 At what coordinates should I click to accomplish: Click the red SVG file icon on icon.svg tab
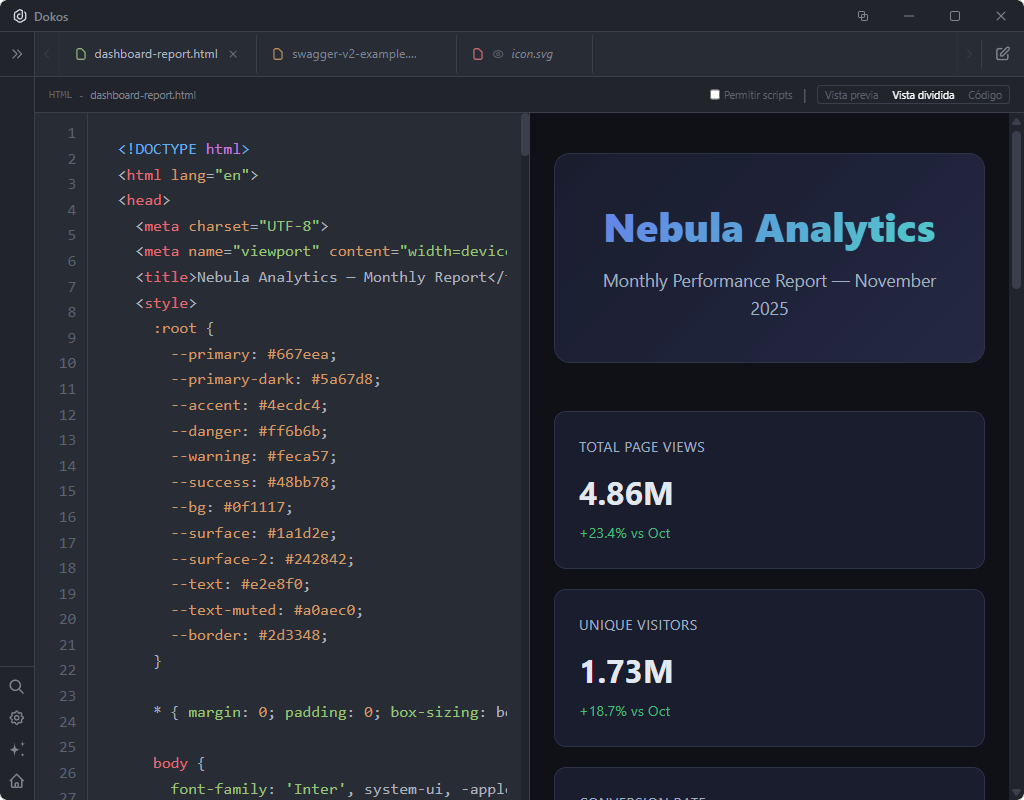(x=477, y=54)
